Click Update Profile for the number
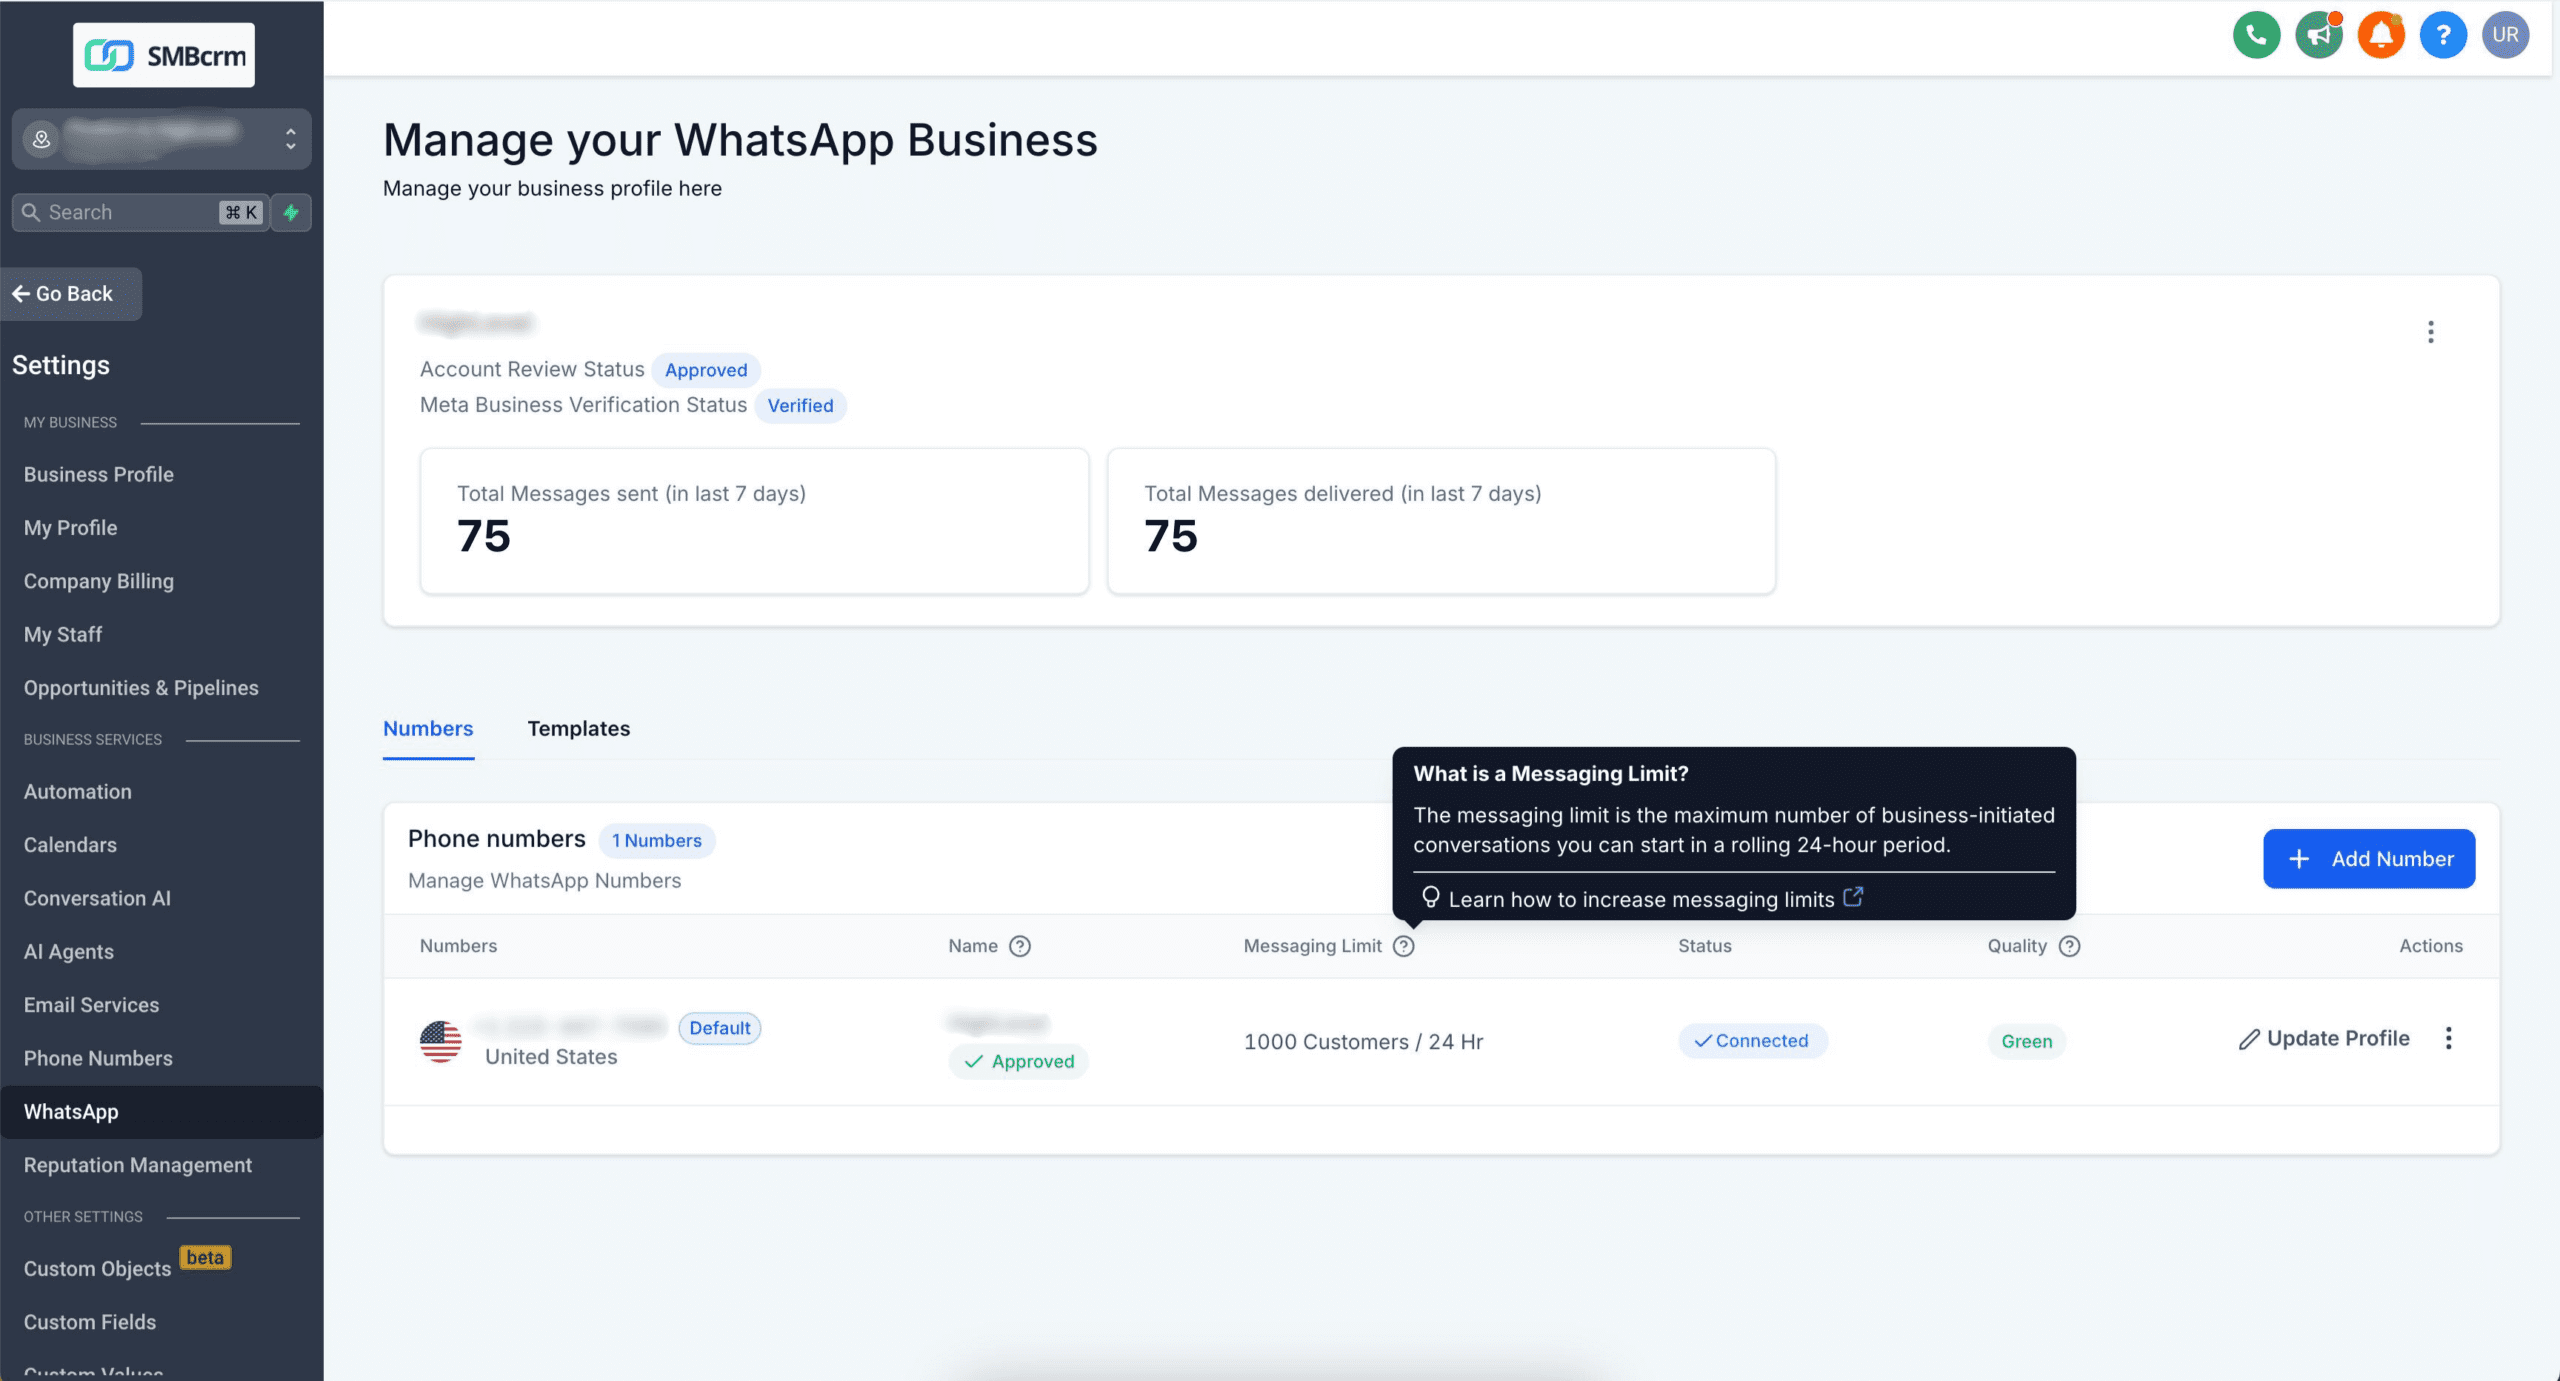 2324,1038
